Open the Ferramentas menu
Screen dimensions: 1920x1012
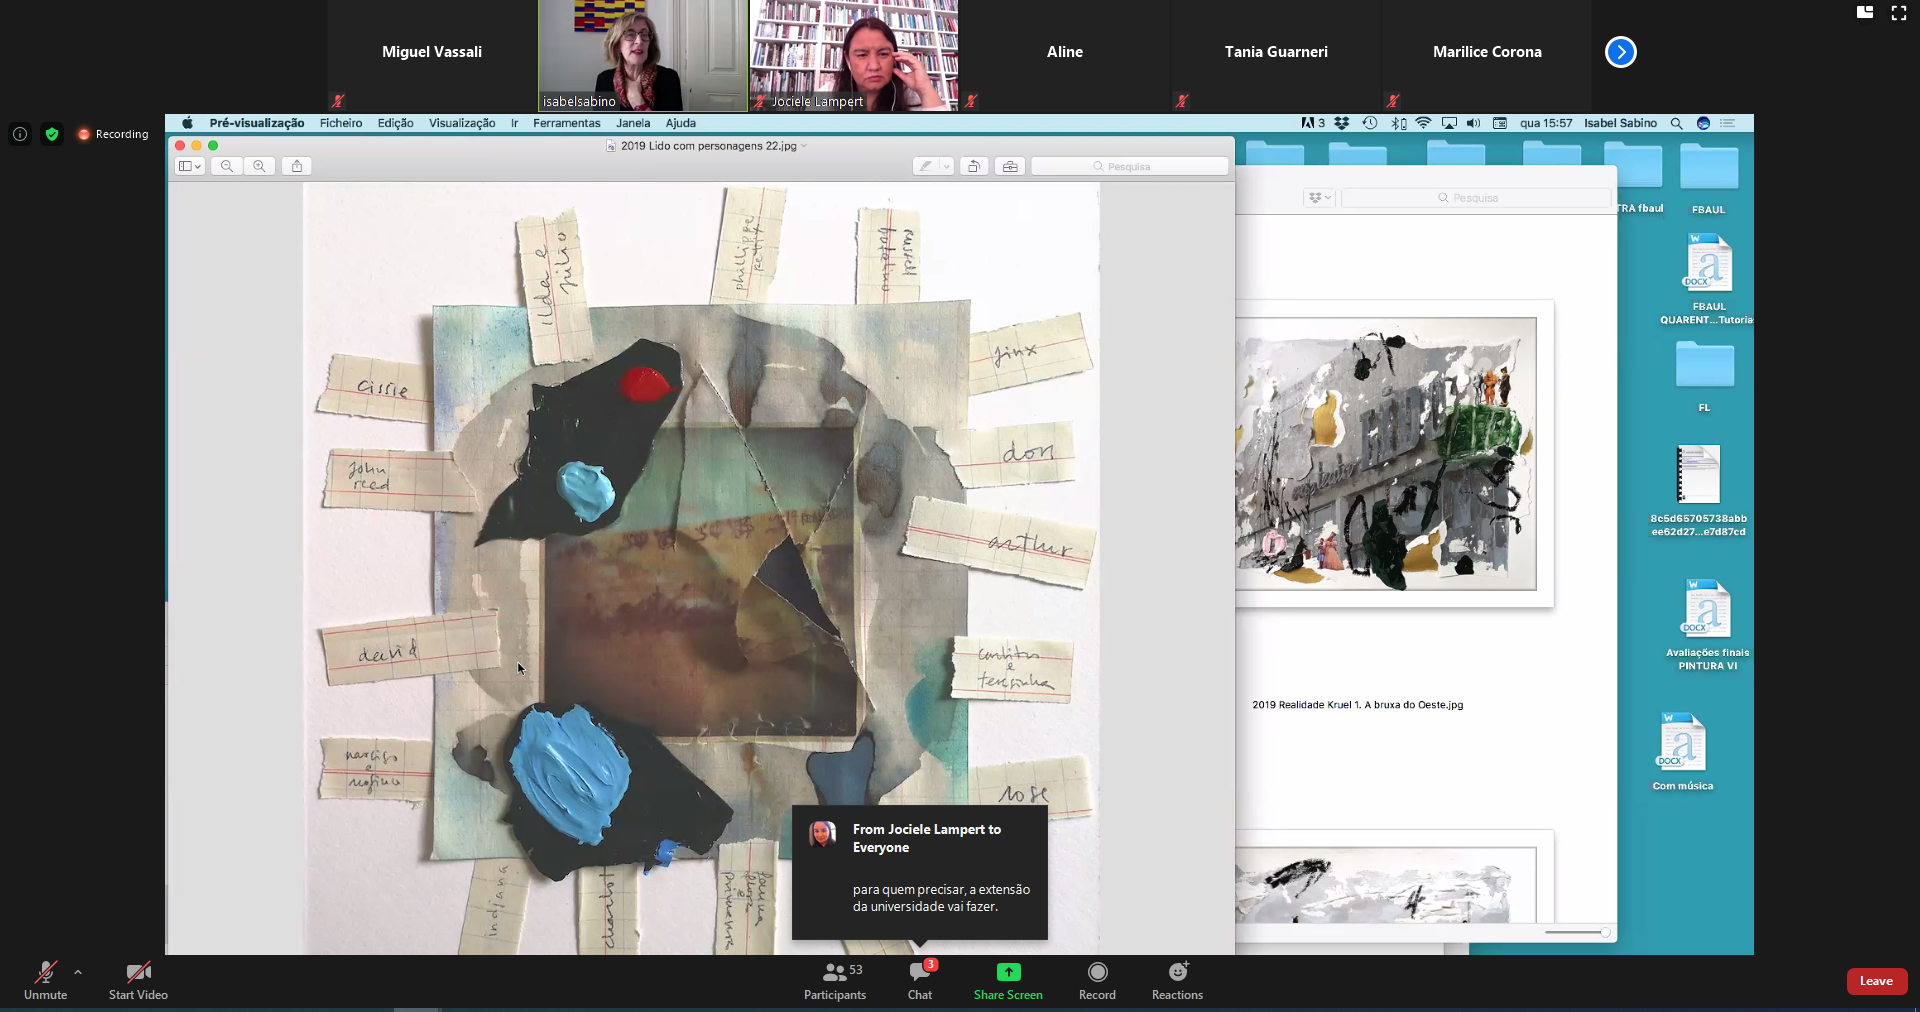567,123
